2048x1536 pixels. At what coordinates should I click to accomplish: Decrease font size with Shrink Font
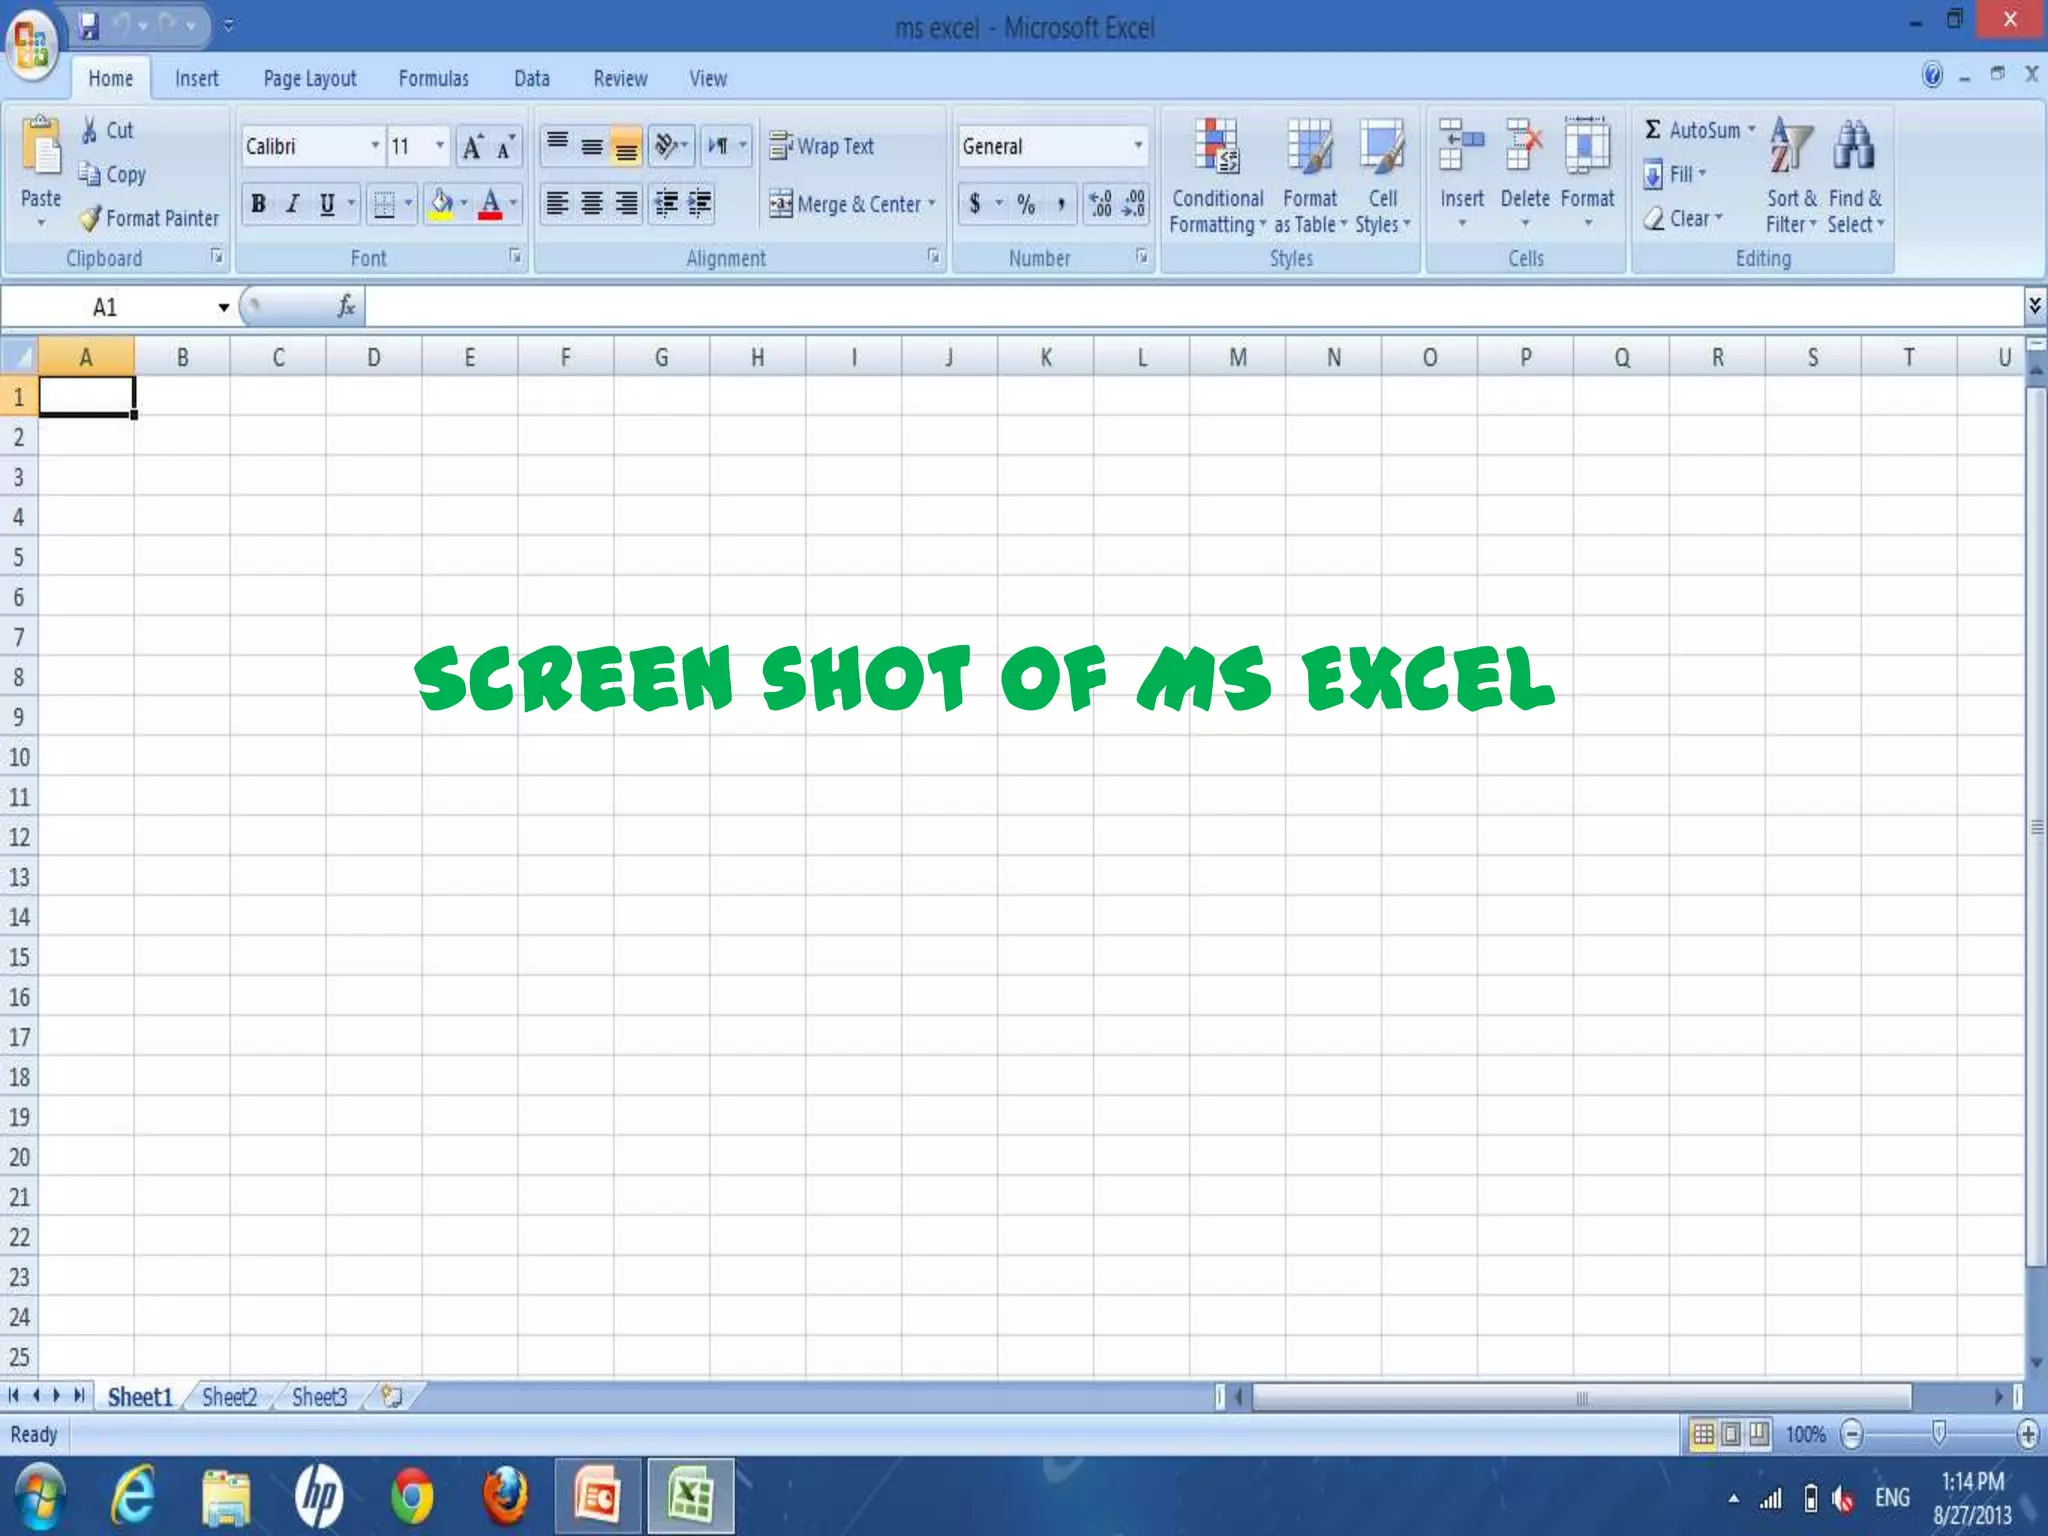click(x=505, y=147)
